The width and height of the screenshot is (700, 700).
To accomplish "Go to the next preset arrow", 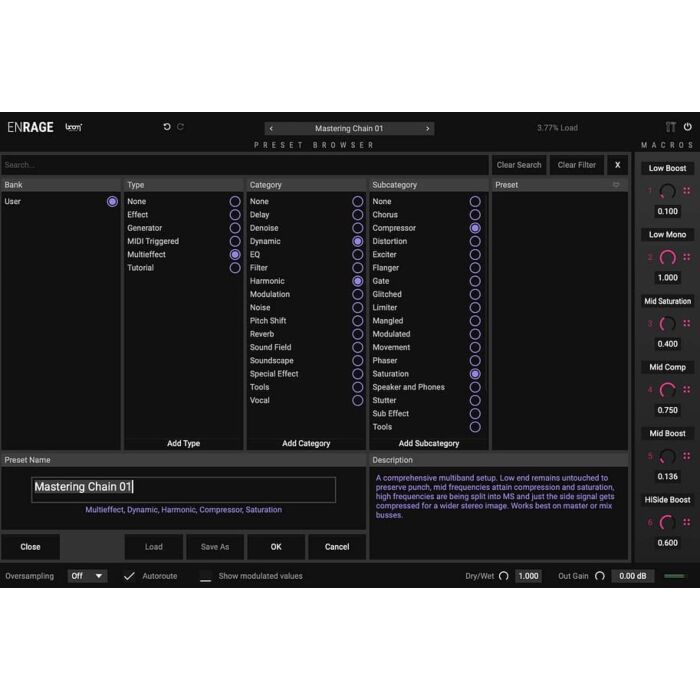I will (x=428, y=129).
